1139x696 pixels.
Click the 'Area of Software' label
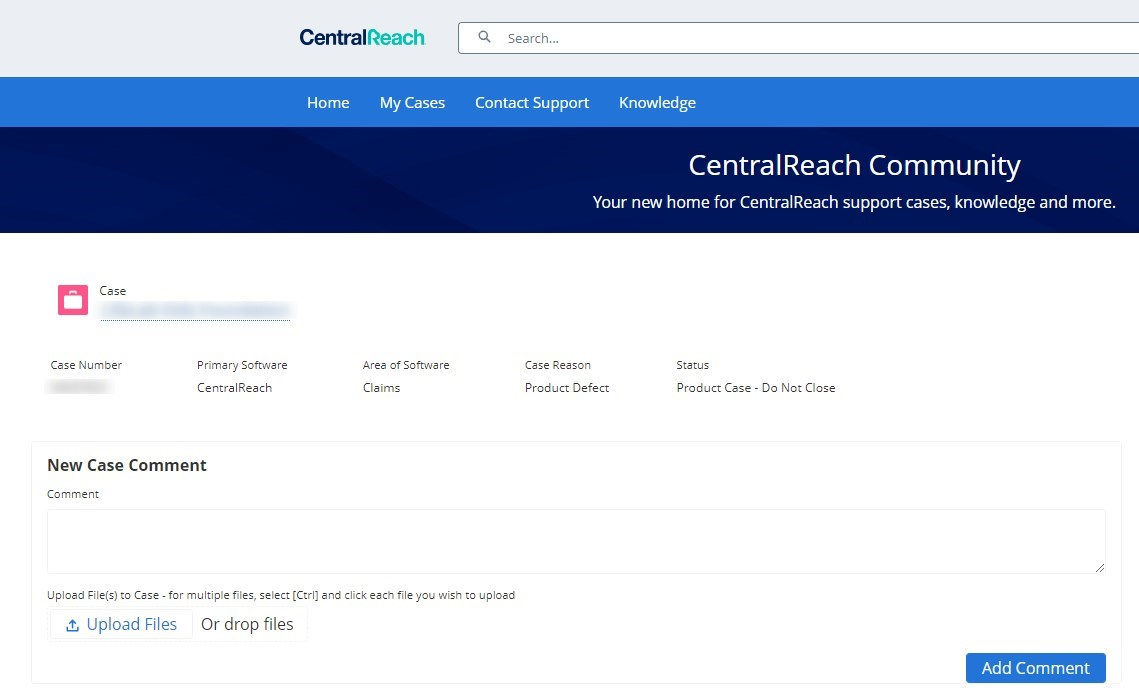pos(406,365)
